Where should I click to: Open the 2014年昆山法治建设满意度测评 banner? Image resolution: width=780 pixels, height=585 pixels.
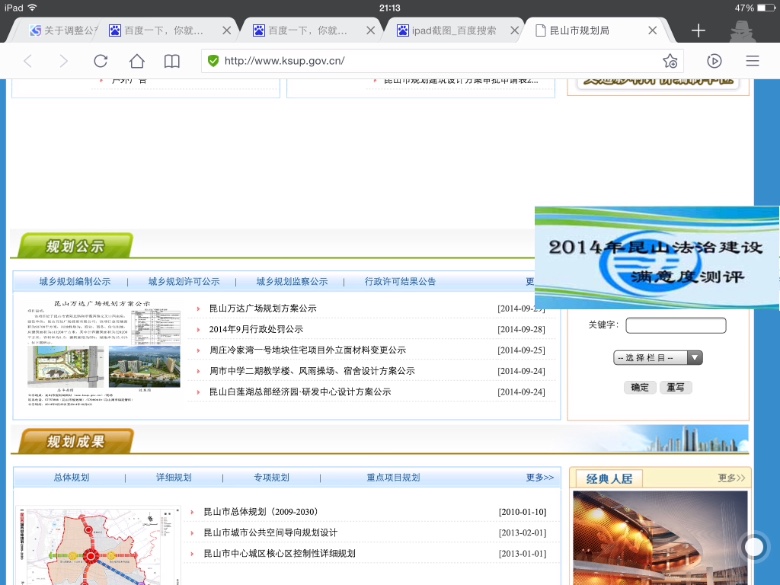pos(656,258)
